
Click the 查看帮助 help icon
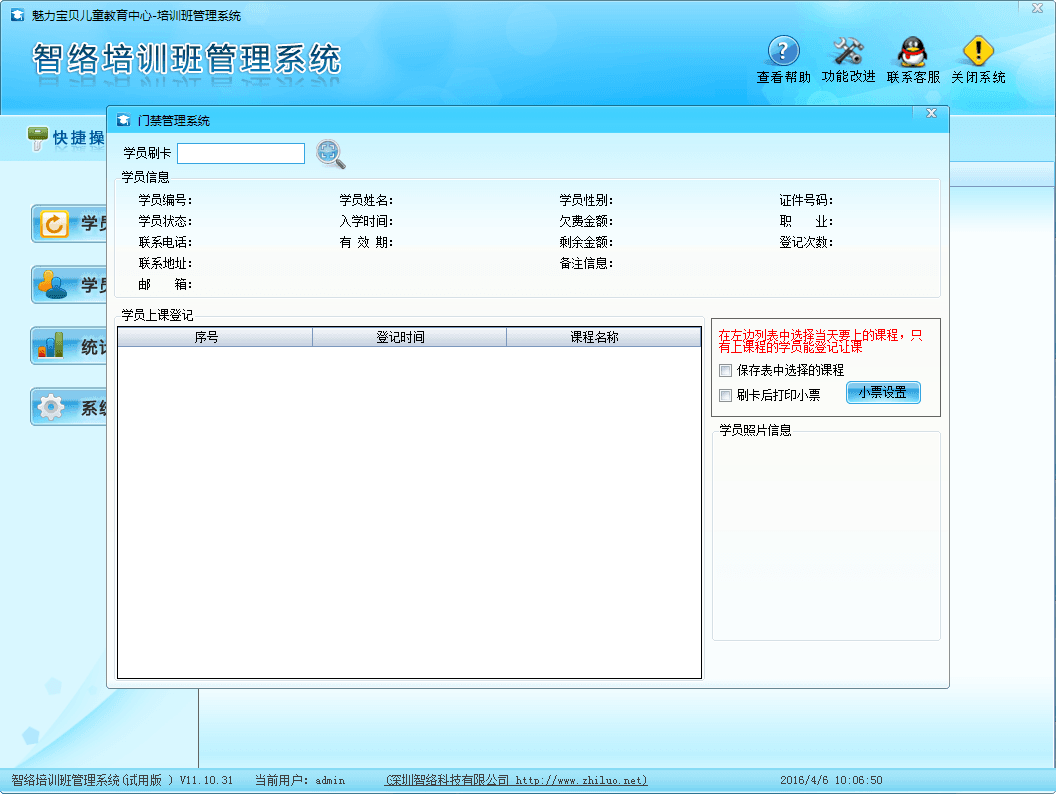coord(783,52)
